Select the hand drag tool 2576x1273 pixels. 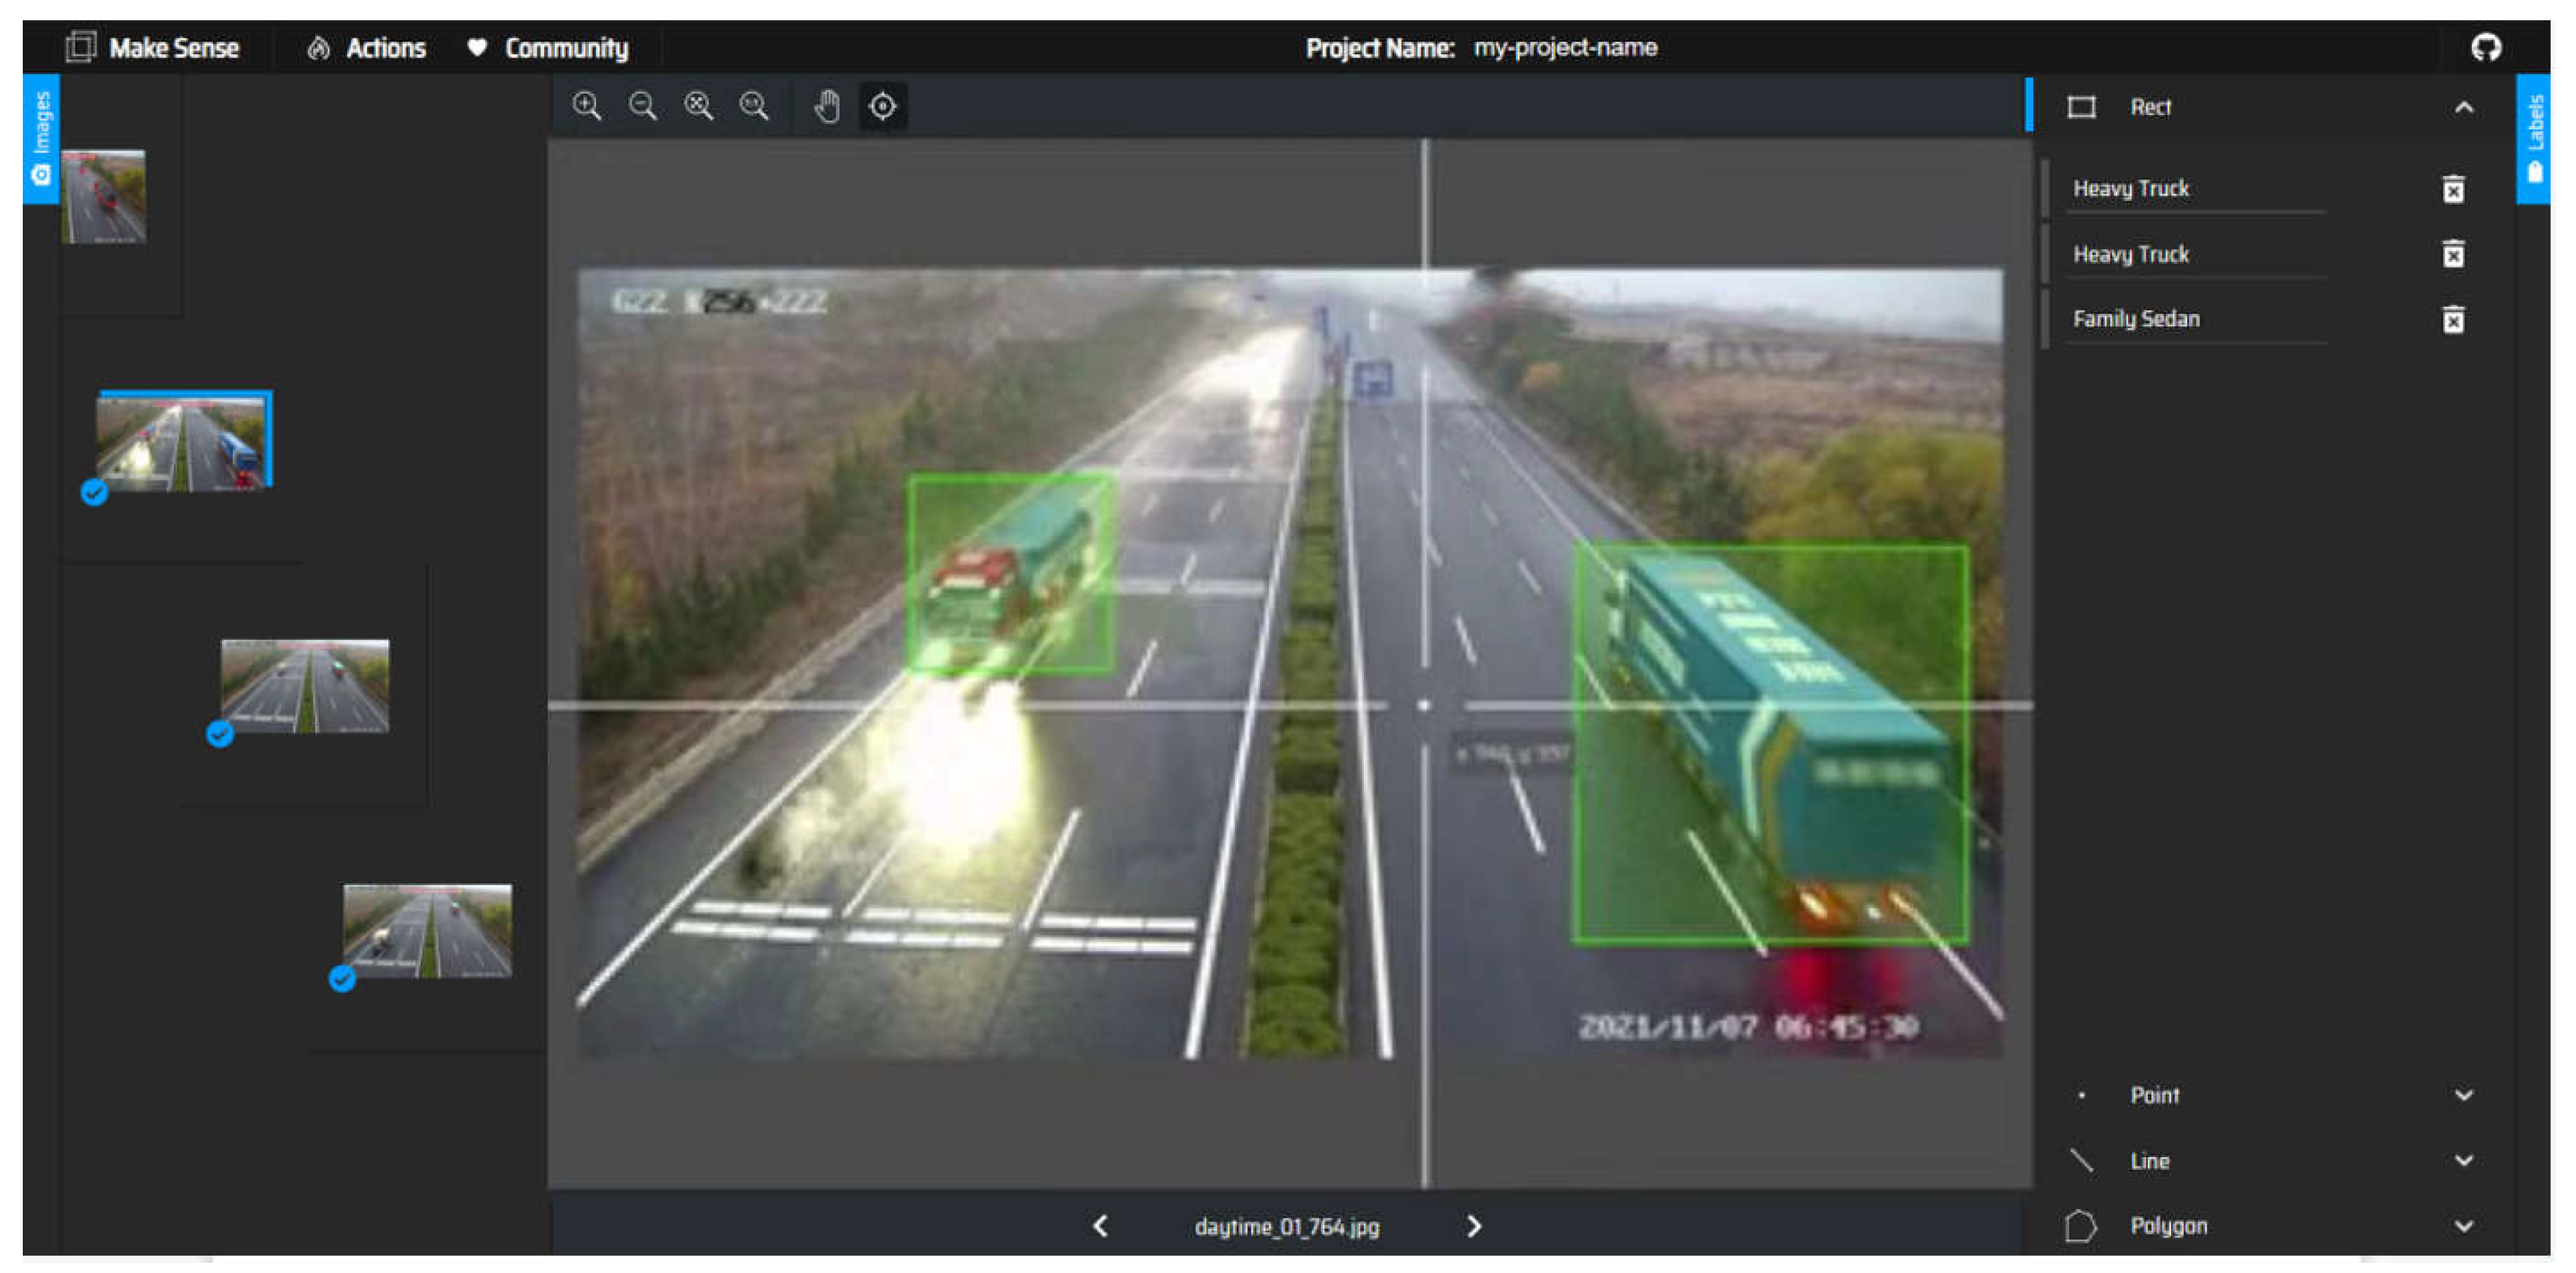point(827,106)
